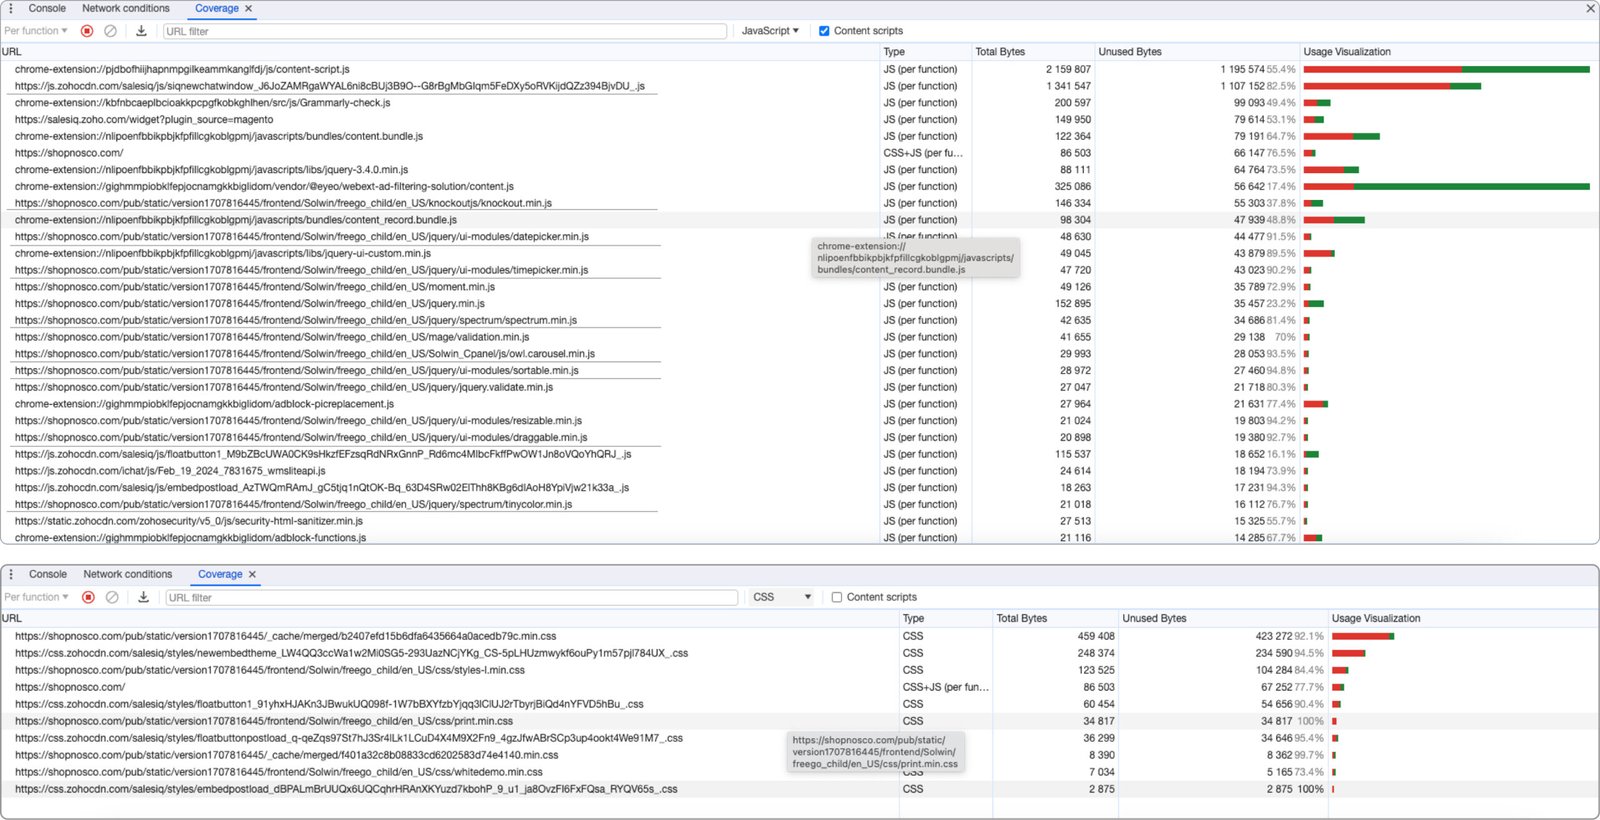Switch to the Console tab in the upper drawer
Screen dimensions: 1600x820
[47, 8]
